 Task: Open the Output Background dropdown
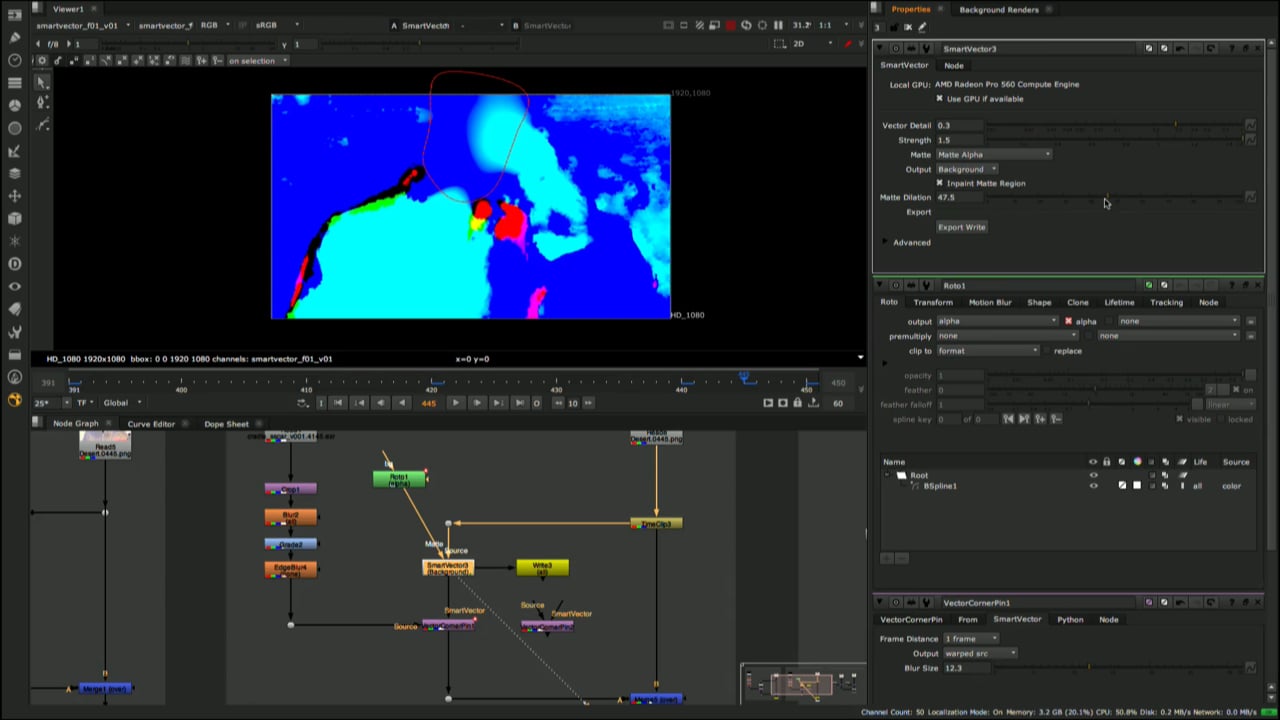pos(966,169)
